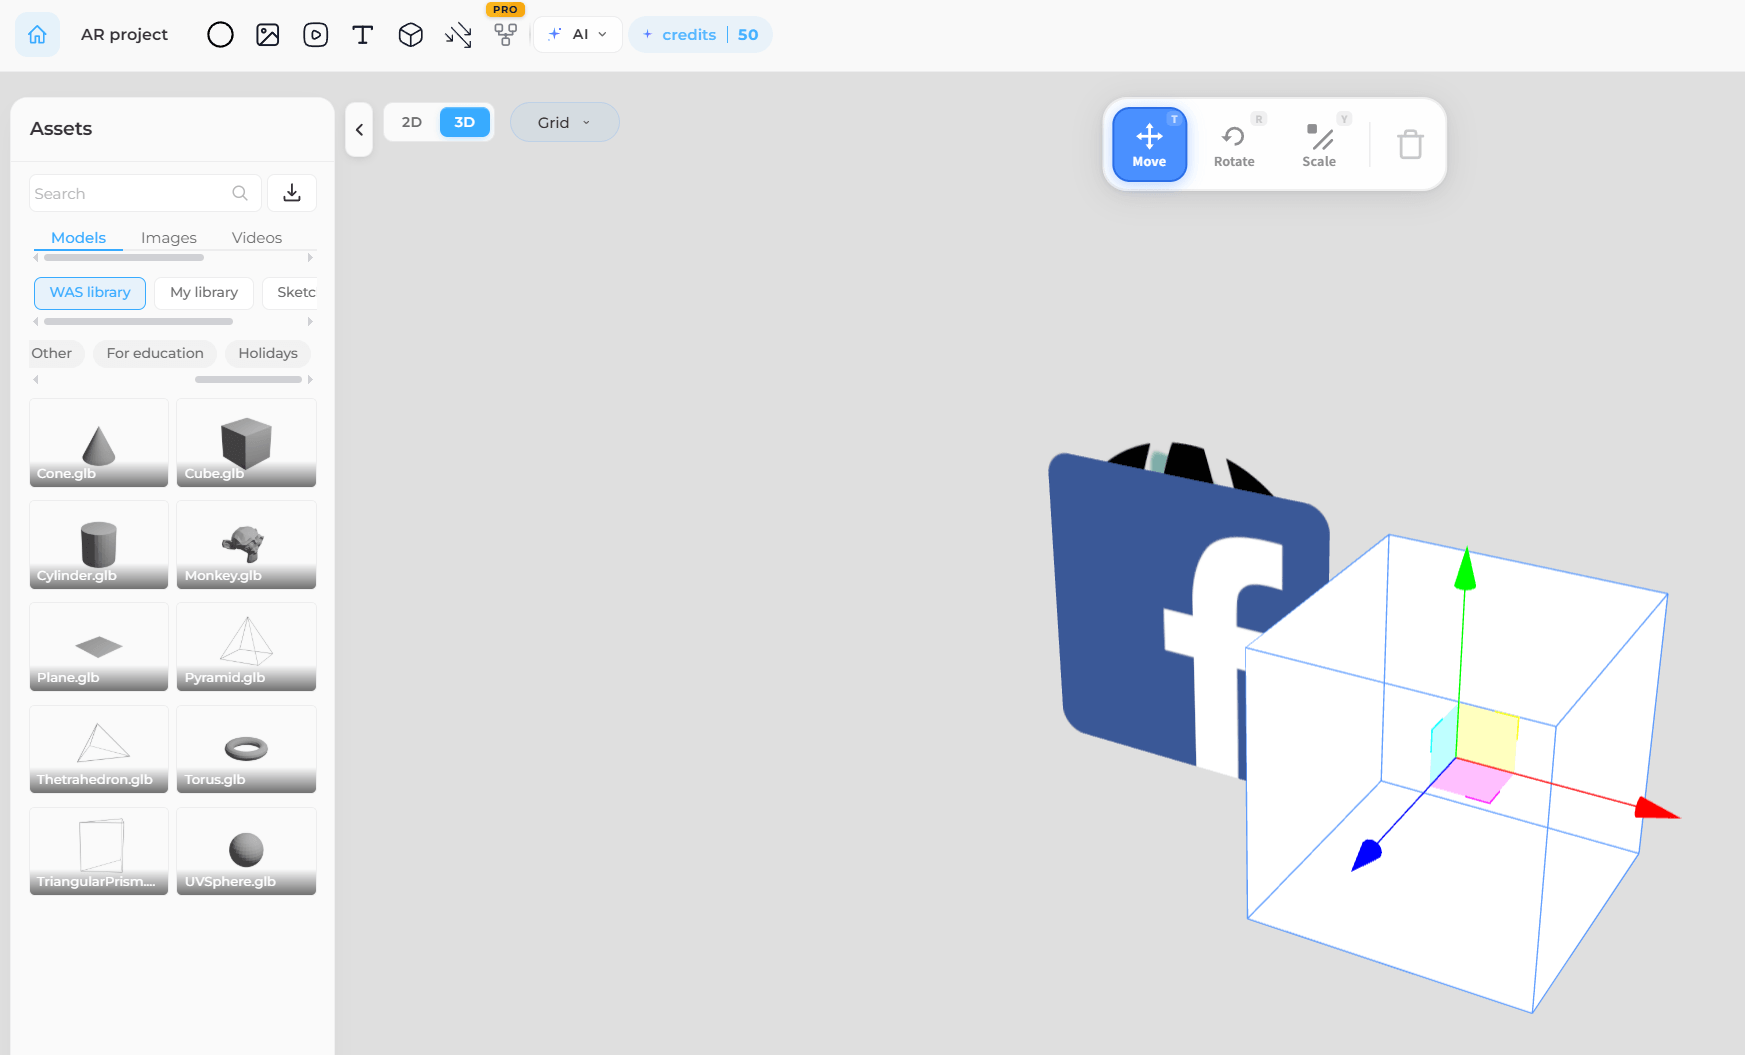Click the library source tabs scrollbar
Image resolution: width=1745 pixels, height=1055 pixels.
click(x=138, y=322)
